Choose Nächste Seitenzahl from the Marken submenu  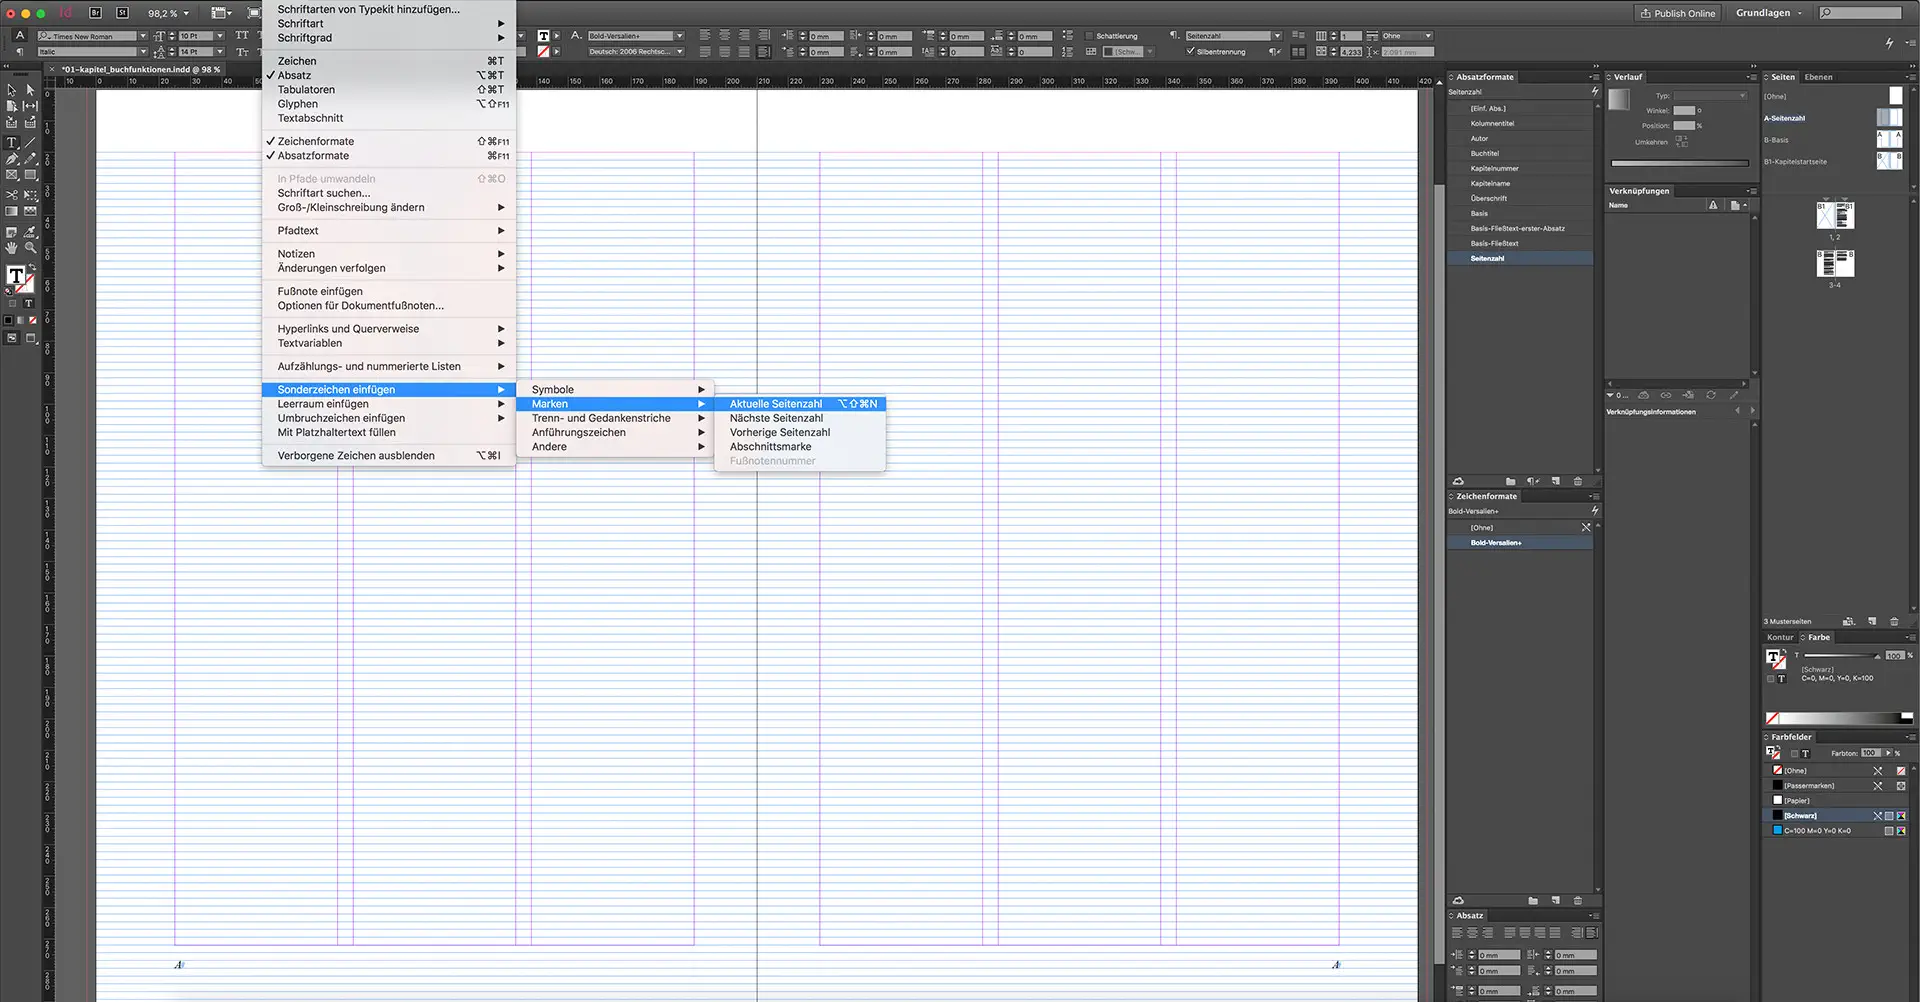776,418
